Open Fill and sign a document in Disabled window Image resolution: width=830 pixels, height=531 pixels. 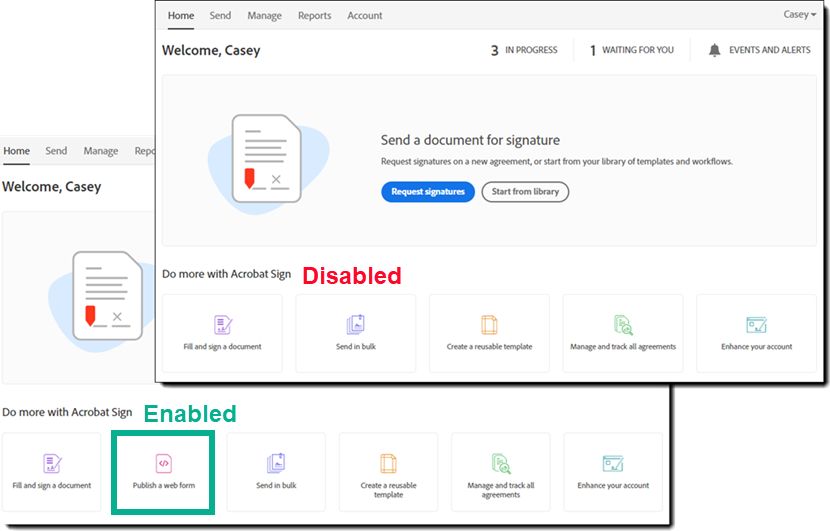click(222, 333)
